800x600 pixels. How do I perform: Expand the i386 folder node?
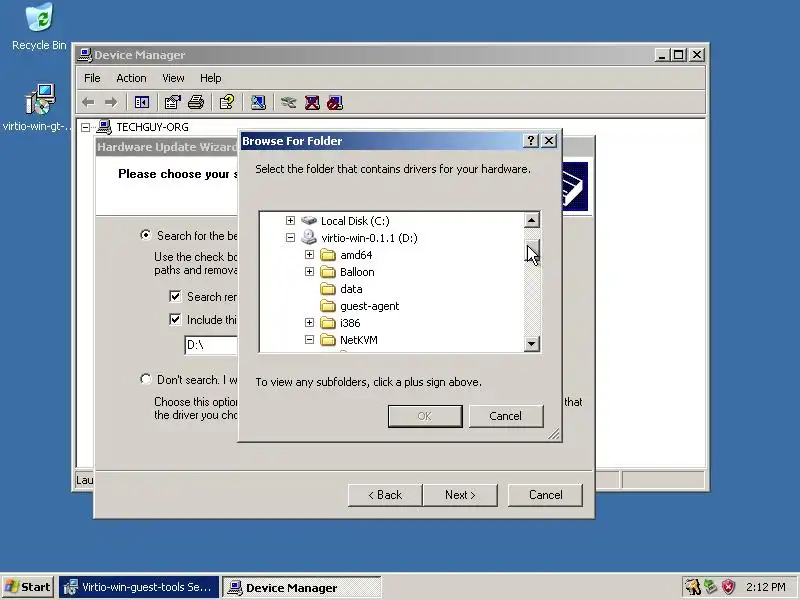click(x=309, y=322)
